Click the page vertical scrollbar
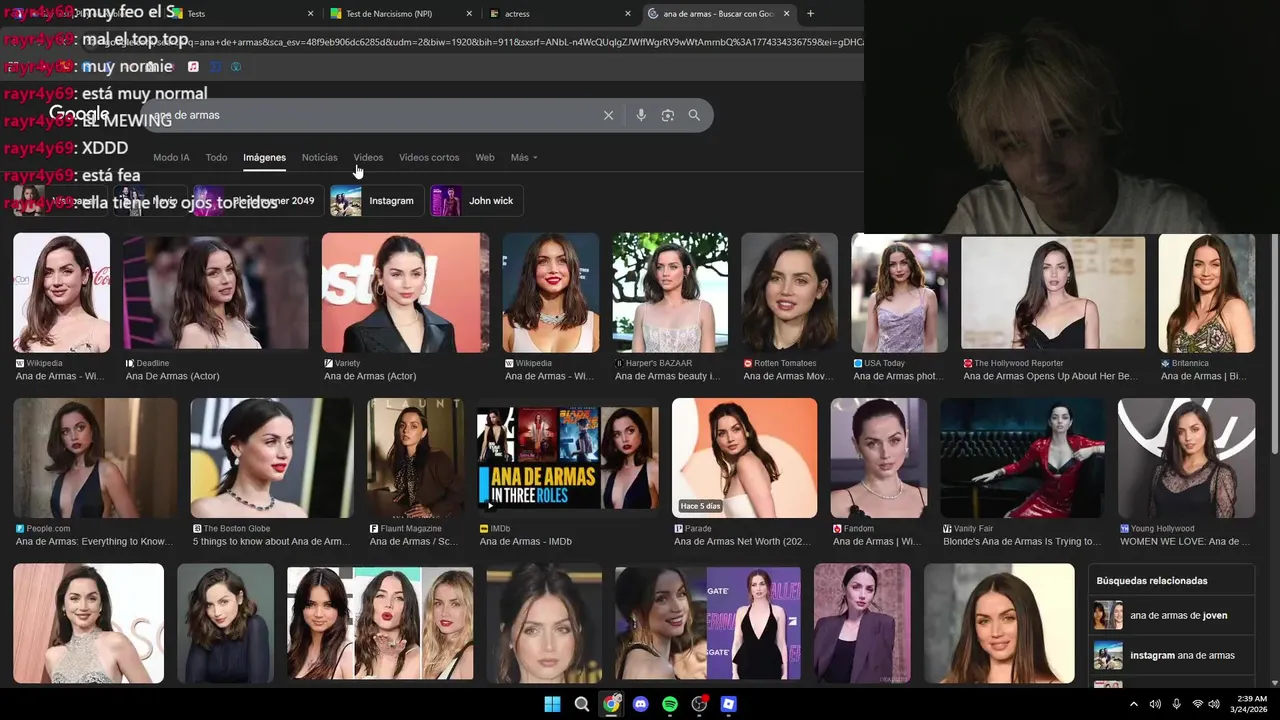The height and width of the screenshot is (720, 1280). [x=1274, y=345]
